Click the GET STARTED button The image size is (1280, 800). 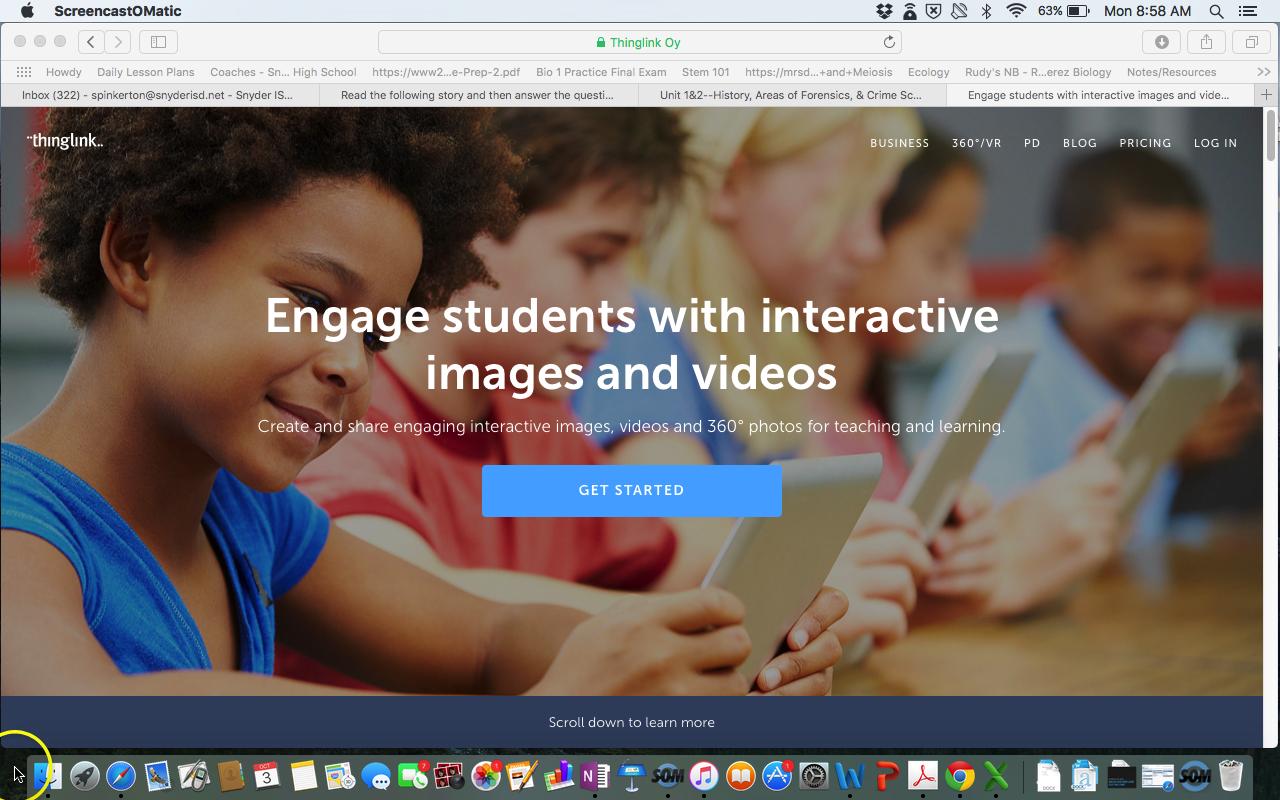[x=631, y=490]
